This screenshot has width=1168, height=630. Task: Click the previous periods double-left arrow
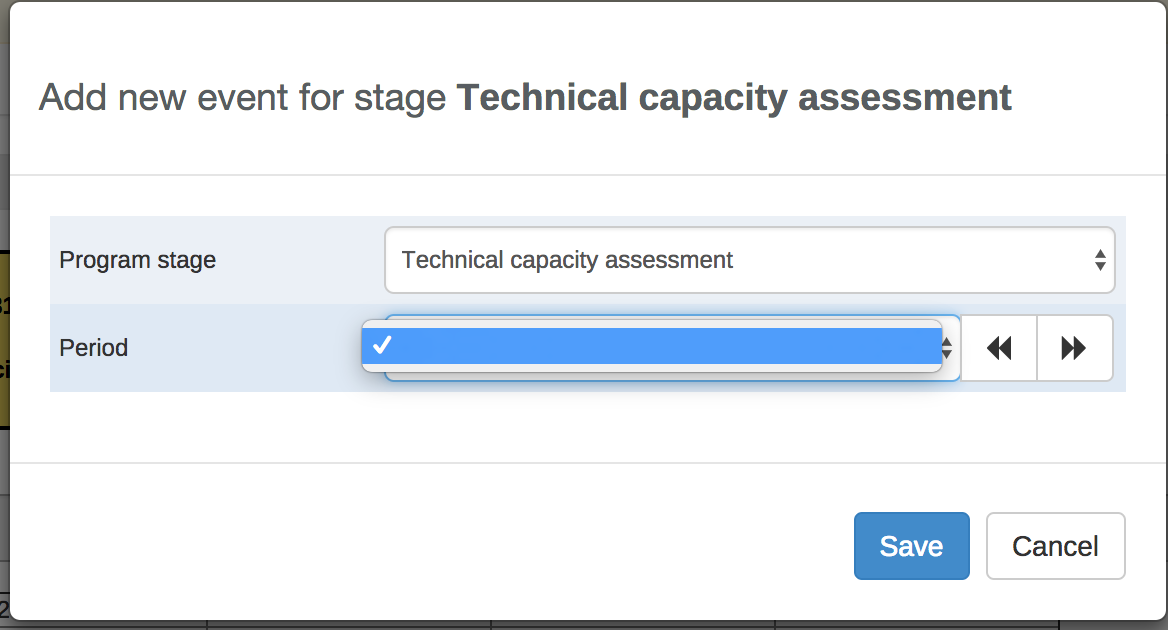pos(999,348)
